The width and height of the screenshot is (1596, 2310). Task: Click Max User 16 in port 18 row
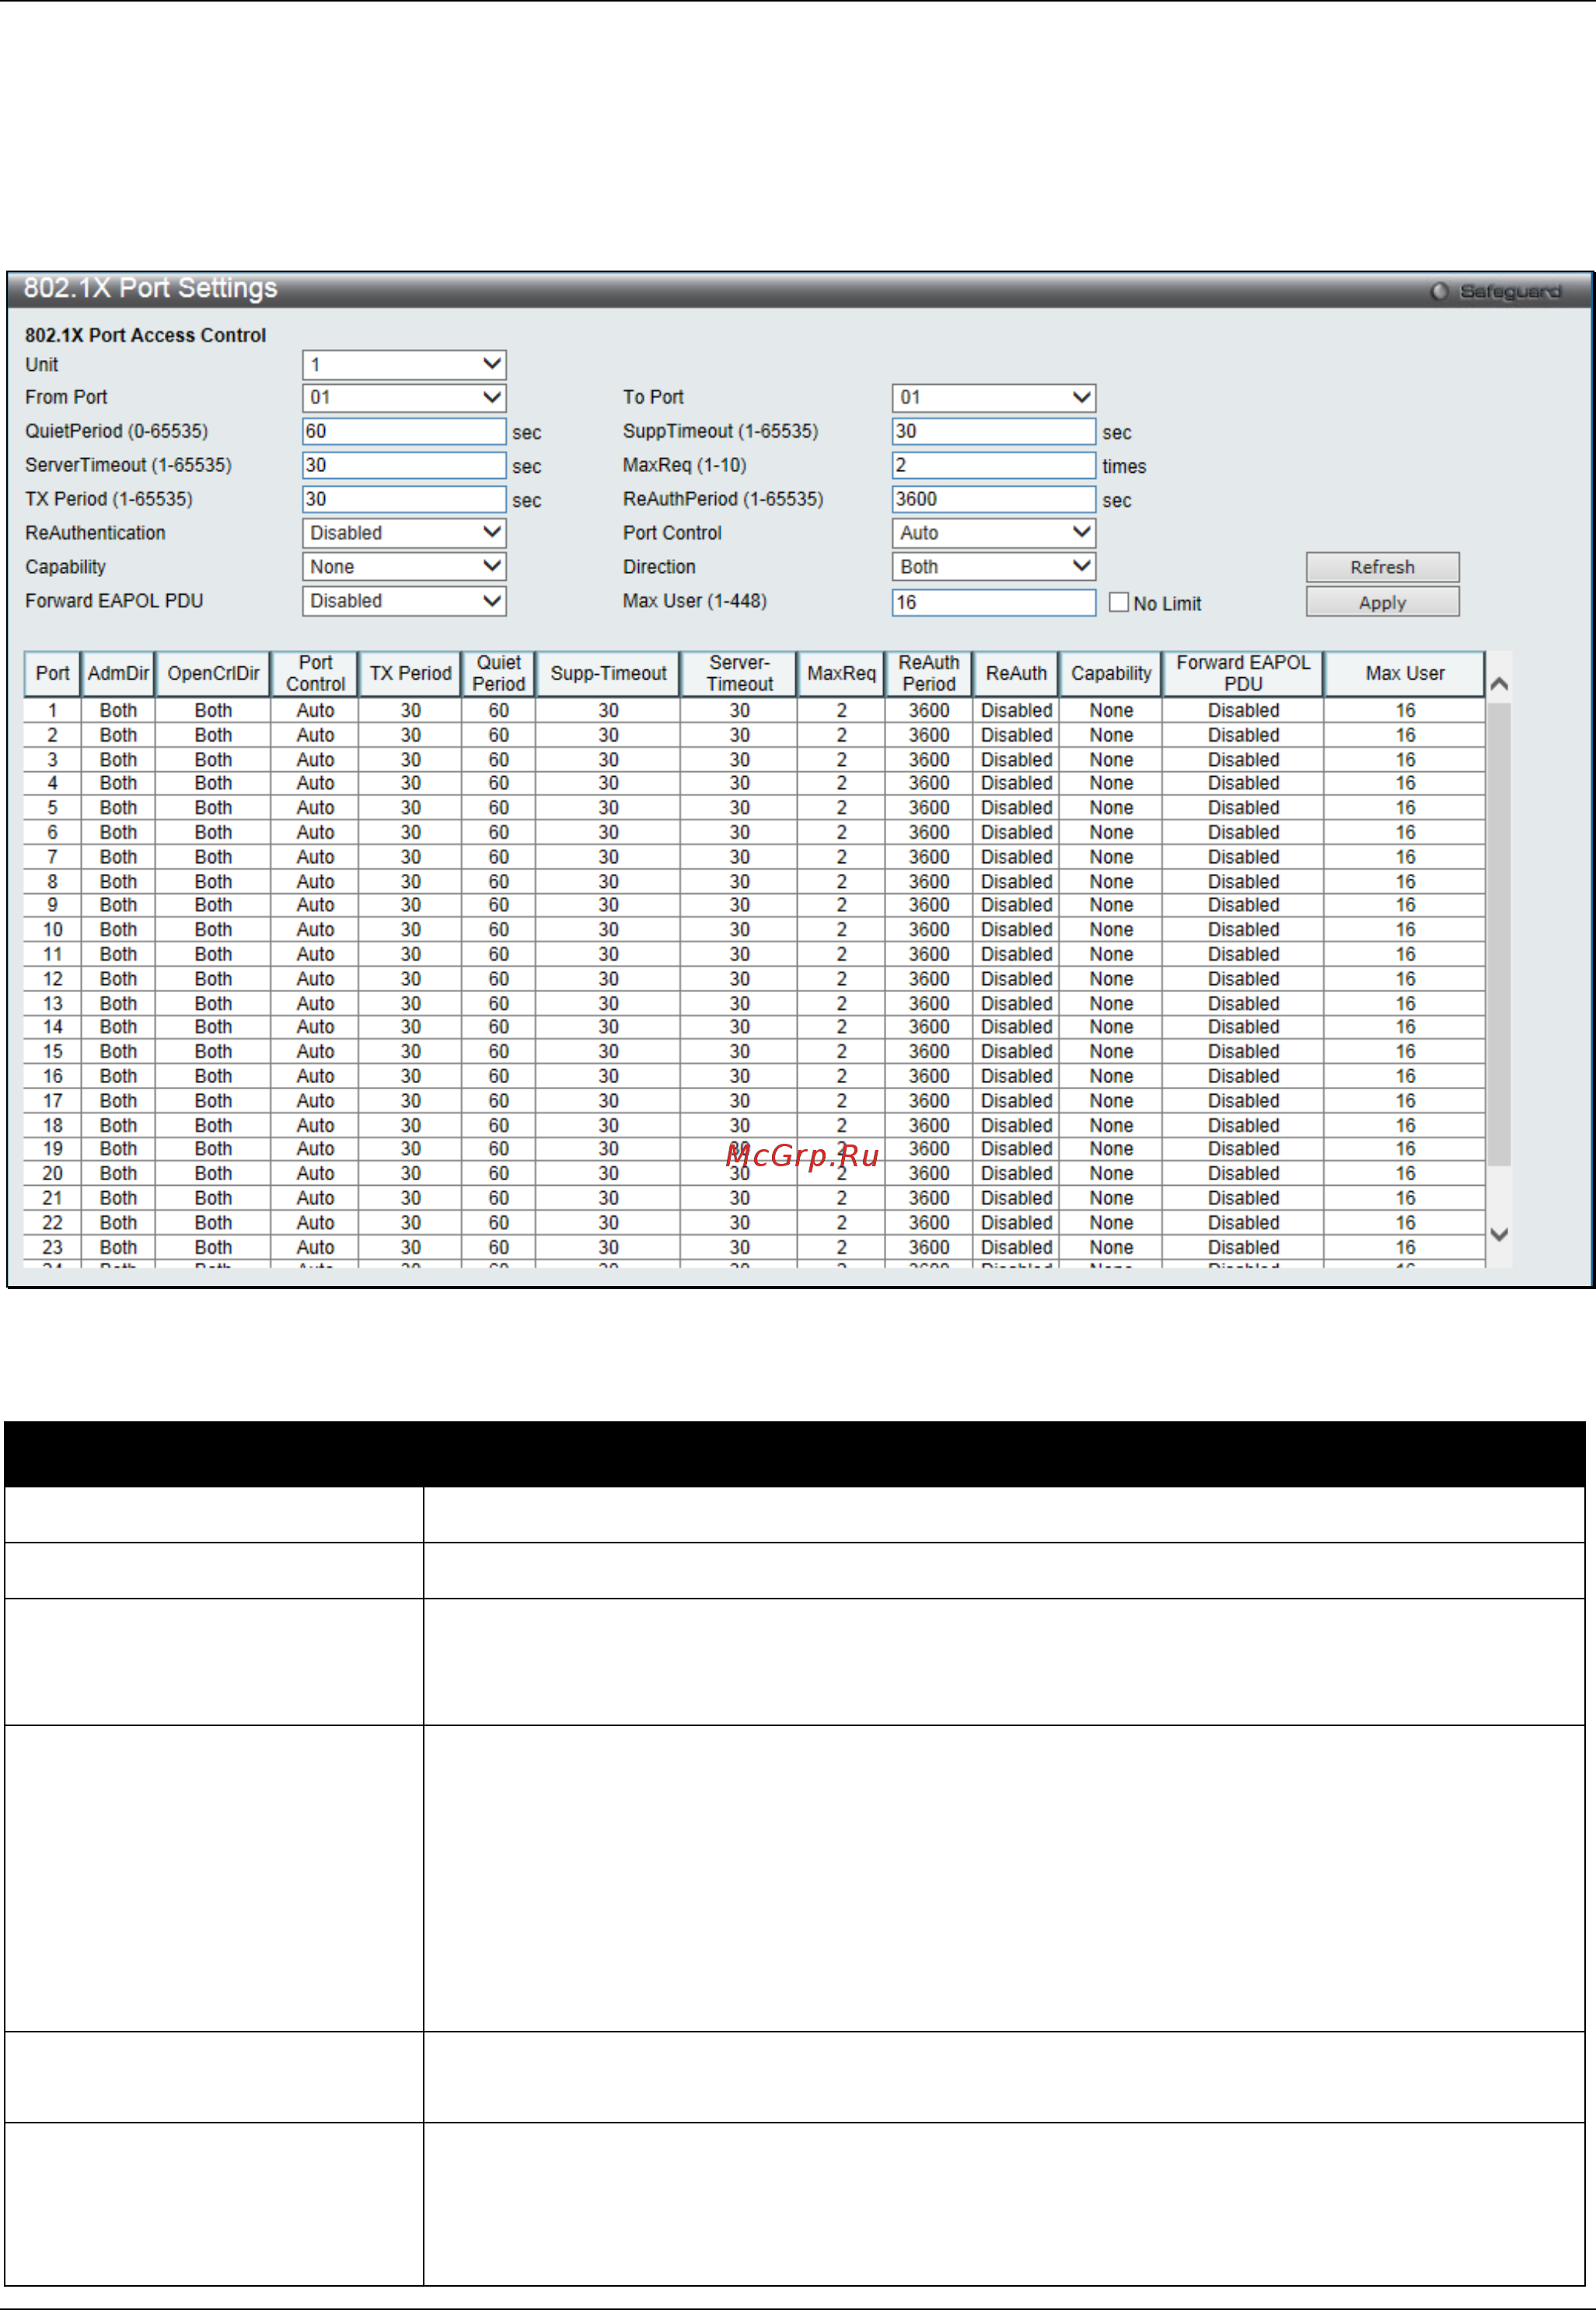1405,1126
